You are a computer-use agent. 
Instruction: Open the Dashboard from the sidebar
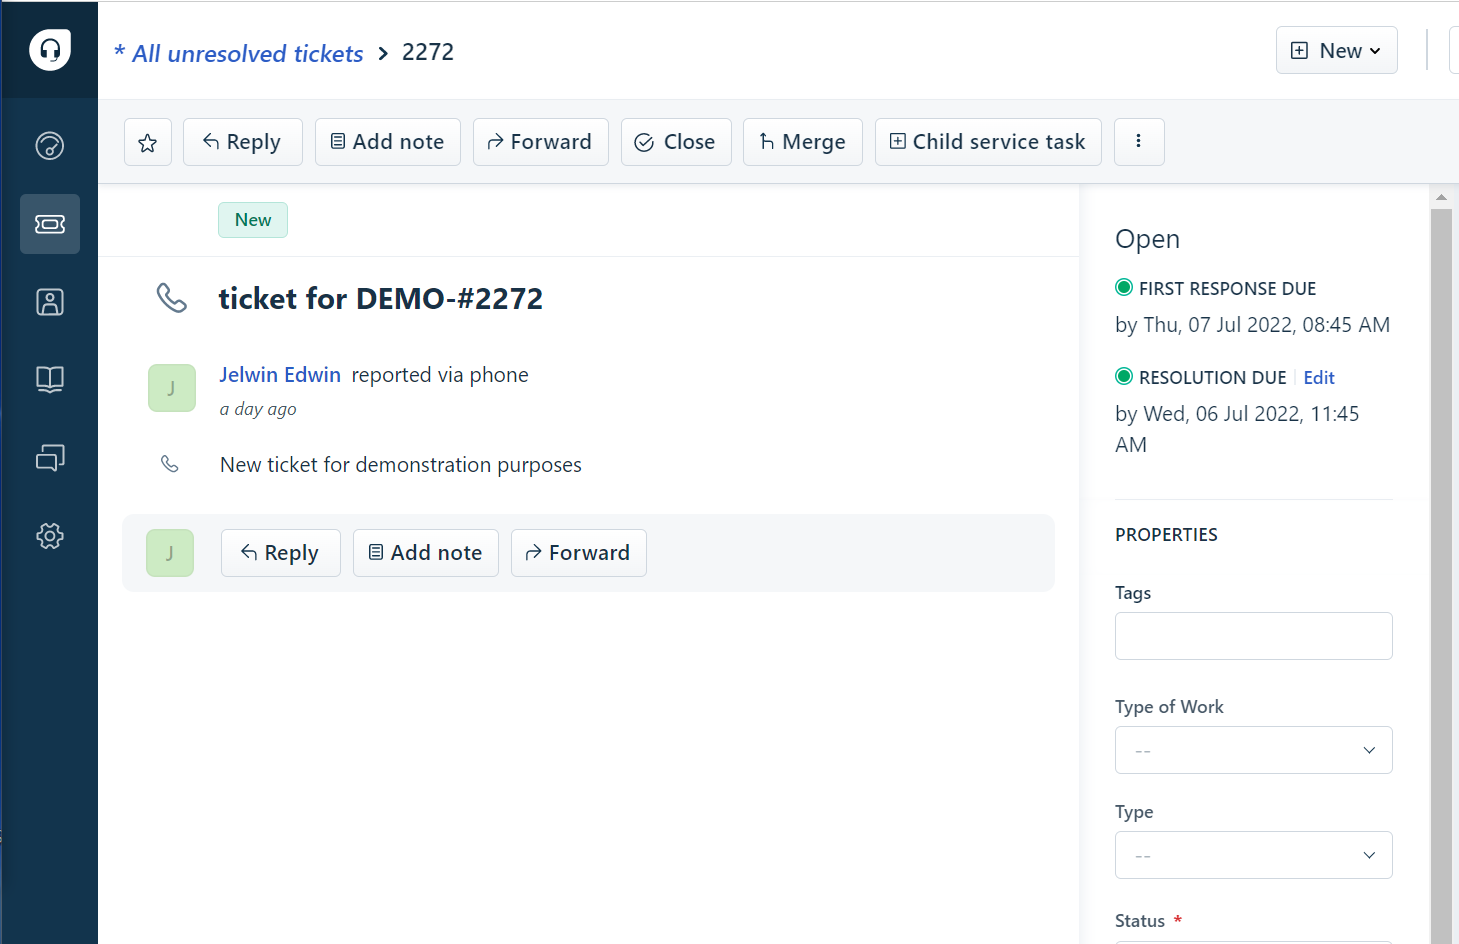tap(50, 145)
